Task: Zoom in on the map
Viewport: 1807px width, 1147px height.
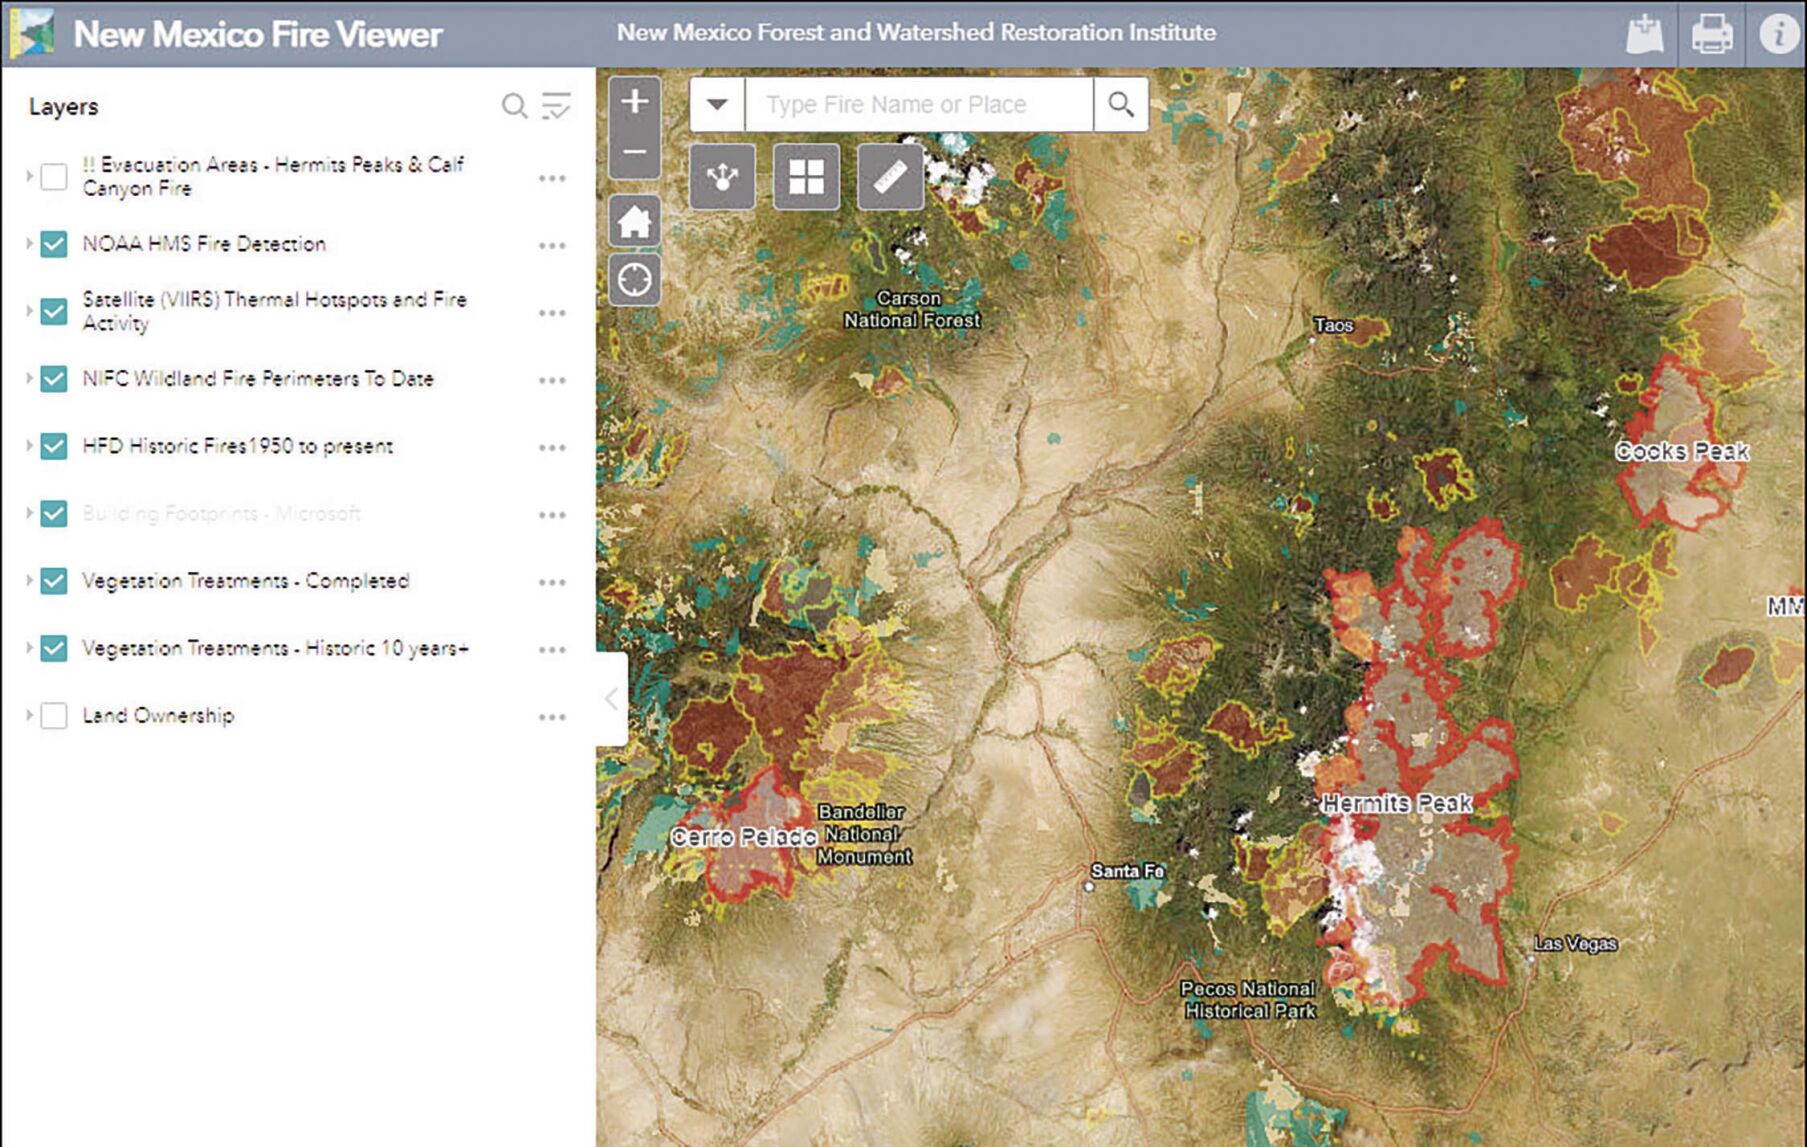Action: [635, 100]
